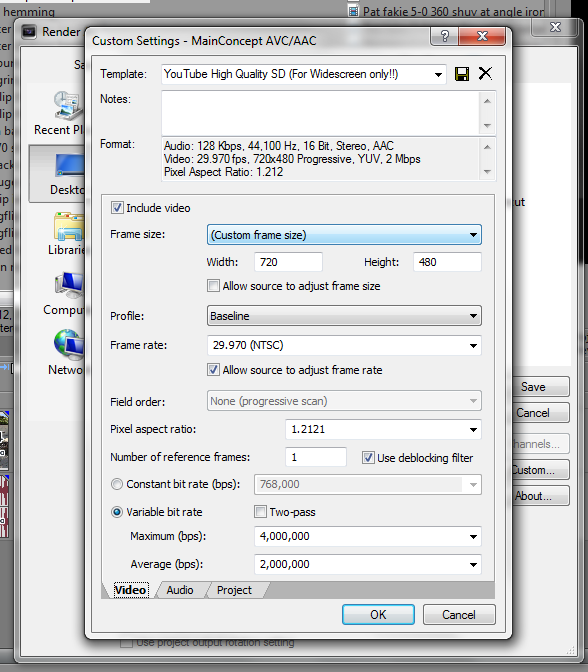588x672 pixels.
Task: Click the Width input field
Action: 288,262
